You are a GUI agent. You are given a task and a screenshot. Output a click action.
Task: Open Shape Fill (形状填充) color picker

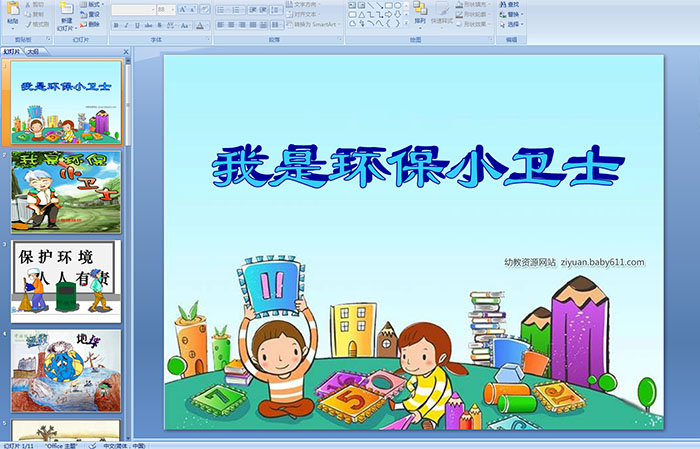474,4
